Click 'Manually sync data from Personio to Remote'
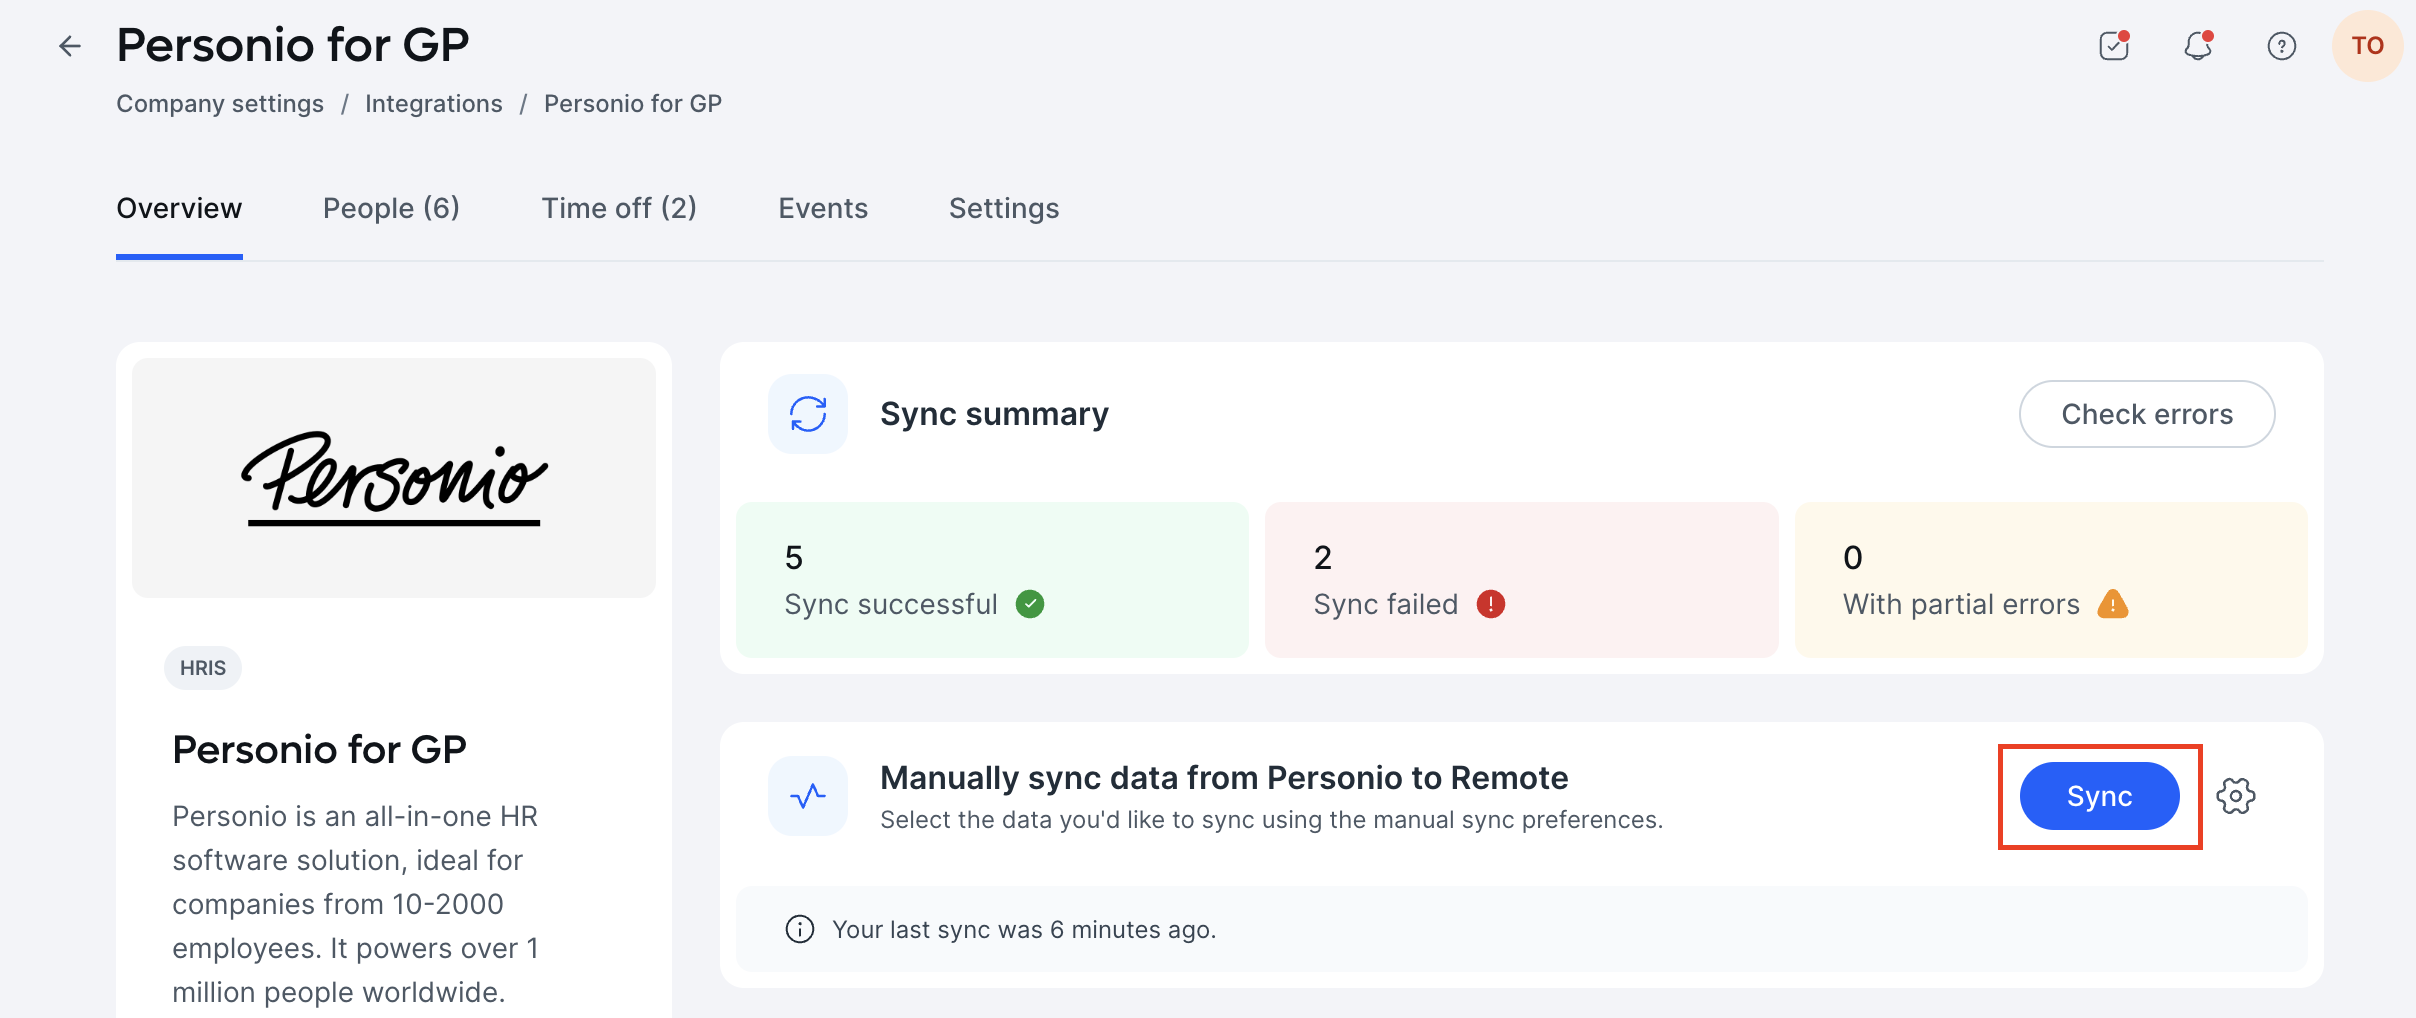This screenshot has height=1018, width=2416. [1224, 778]
